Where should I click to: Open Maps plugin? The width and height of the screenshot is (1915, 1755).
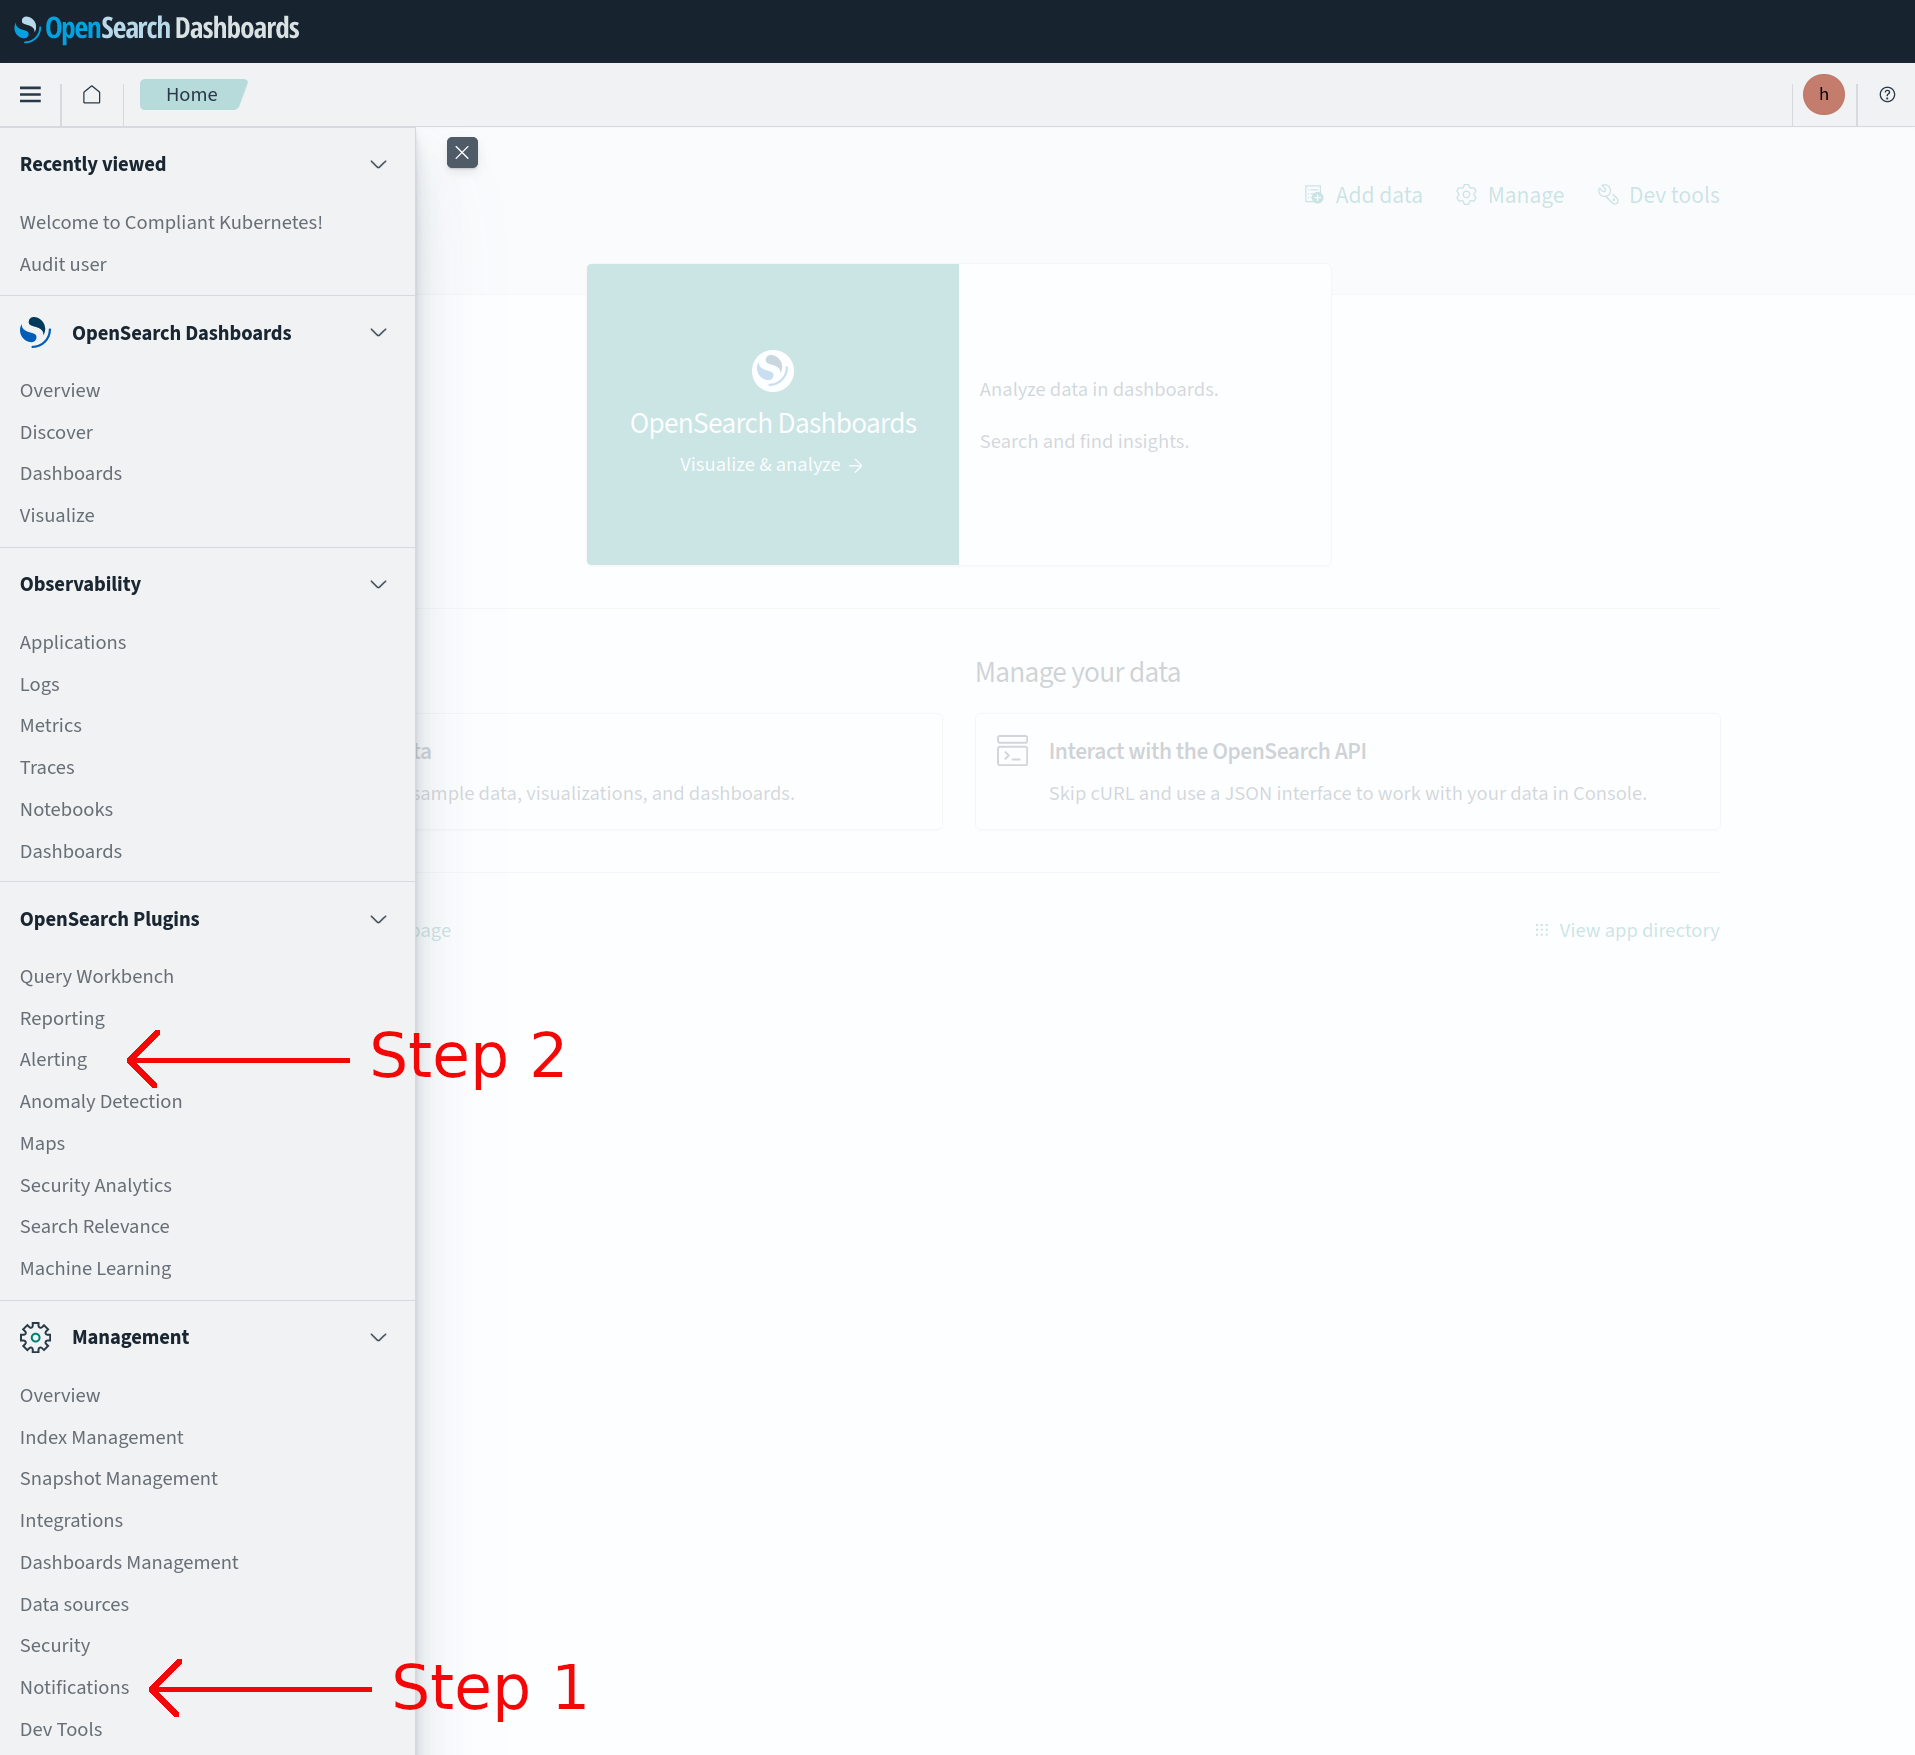point(42,1143)
